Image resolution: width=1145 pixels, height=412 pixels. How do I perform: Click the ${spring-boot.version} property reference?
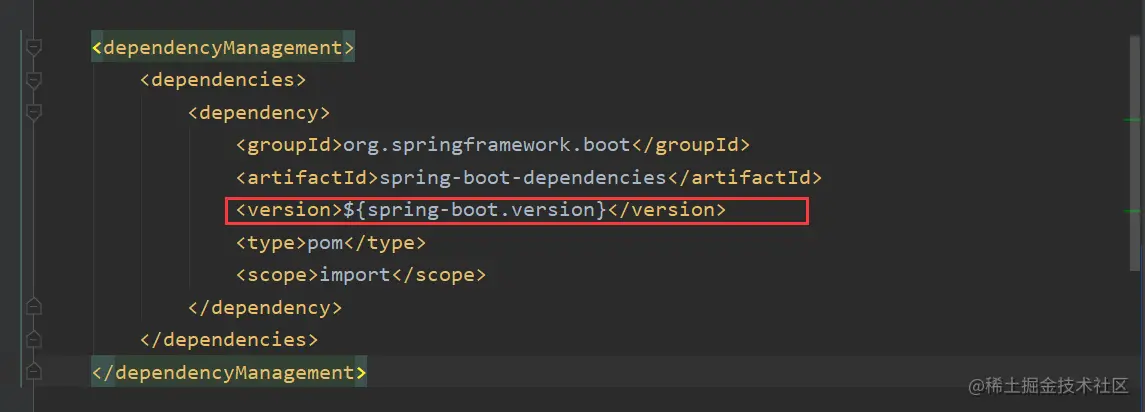(475, 210)
